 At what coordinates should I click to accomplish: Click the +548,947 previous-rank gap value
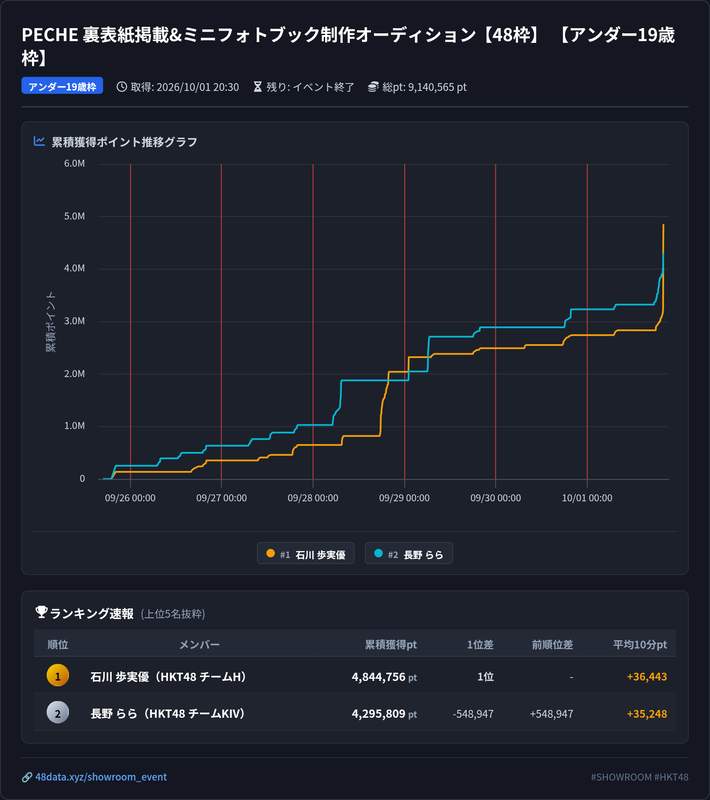tap(551, 714)
